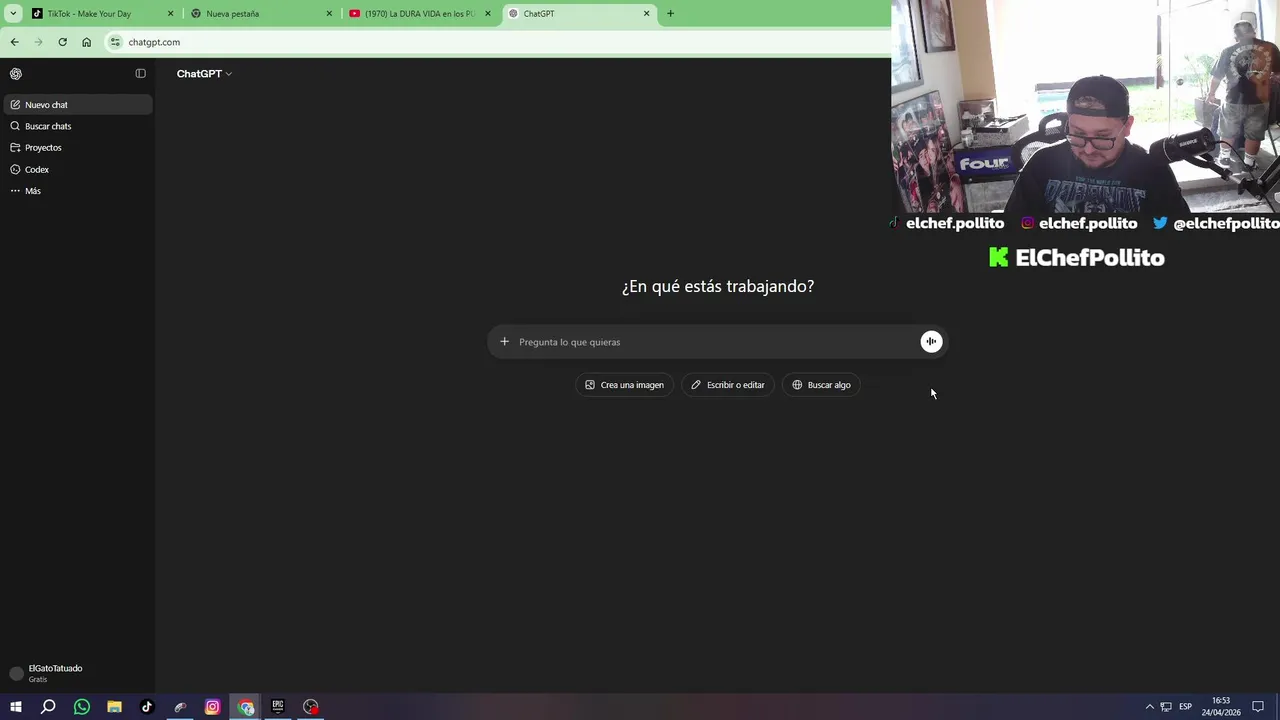Focus the Pregunta lo que quieras input field
The width and height of the screenshot is (1280, 720).
715,342
